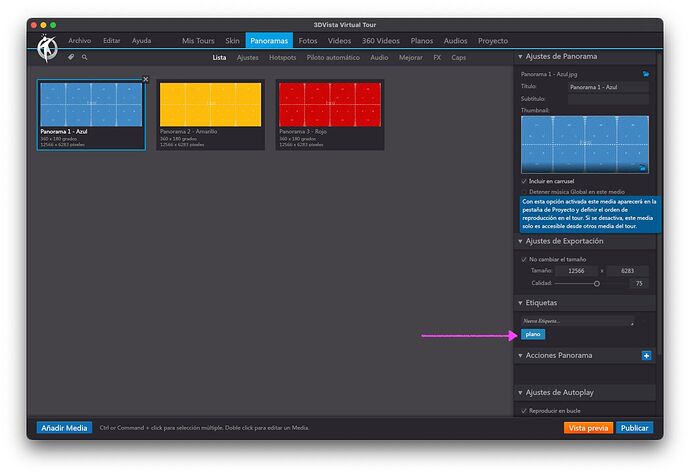Screen dimensions: 690x475
Task: Click the new tag field dropdown arrow
Action: click(632, 324)
